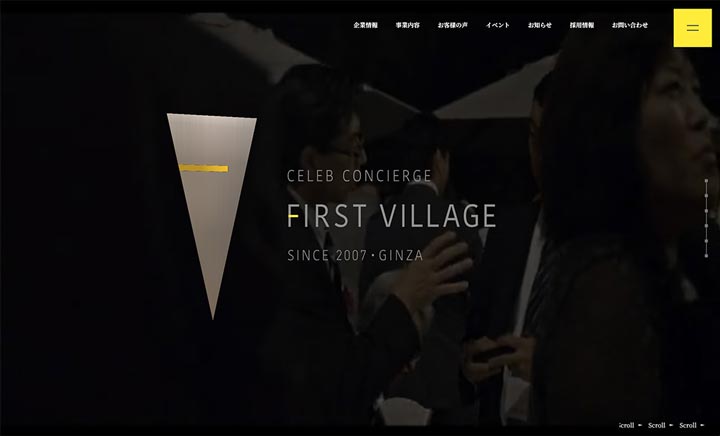Click the FIRST VILLAGE heading text
The width and height of the screenshot is (720, 436).
(x=392, y=216)
